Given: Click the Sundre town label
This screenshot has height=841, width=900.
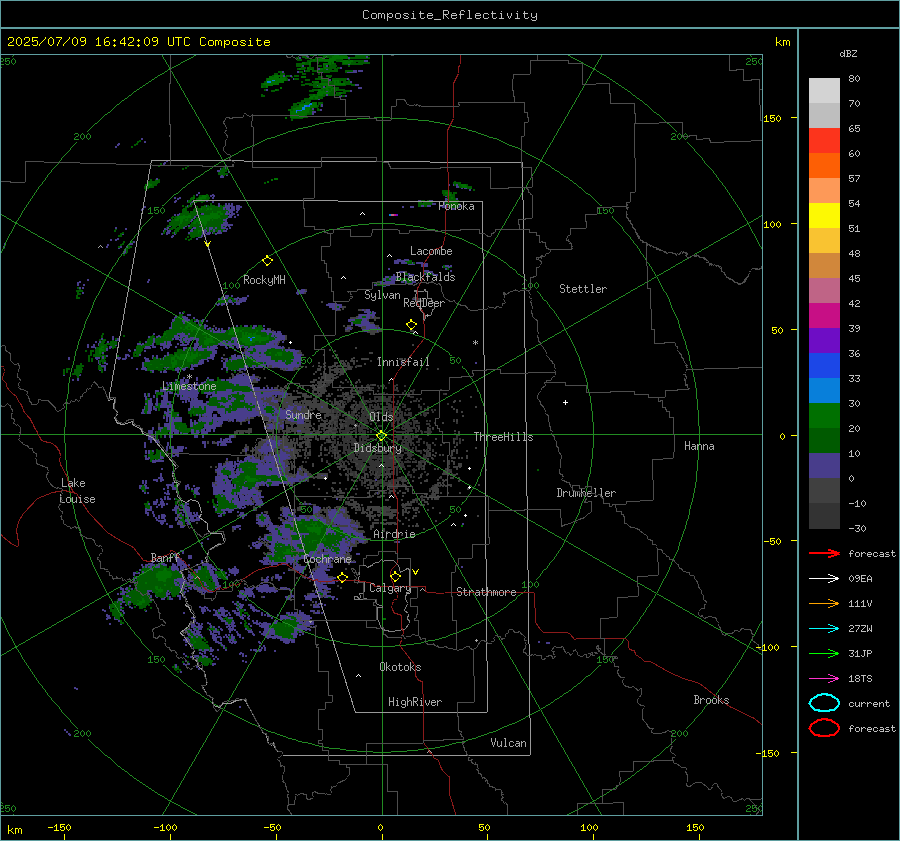Looking at the screenshot, I should click(x=303, y=414).
